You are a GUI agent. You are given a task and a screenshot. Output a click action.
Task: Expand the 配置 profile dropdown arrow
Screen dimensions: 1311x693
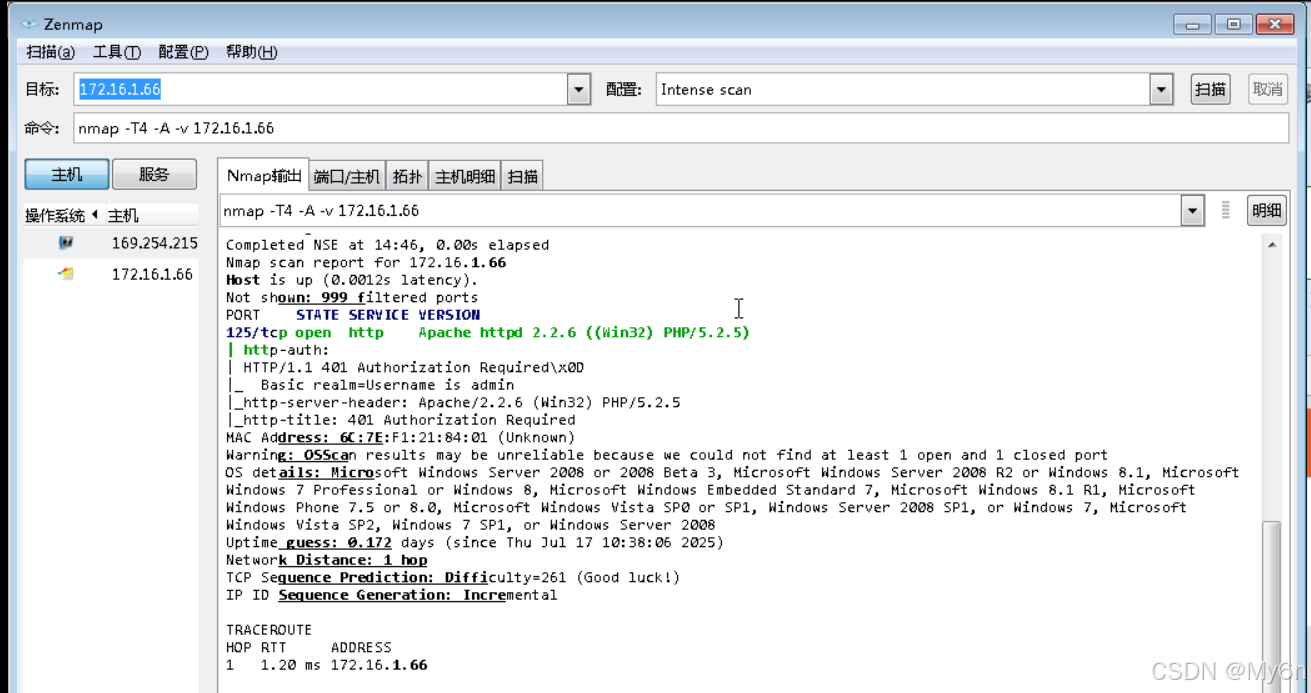coord(1161,89)
